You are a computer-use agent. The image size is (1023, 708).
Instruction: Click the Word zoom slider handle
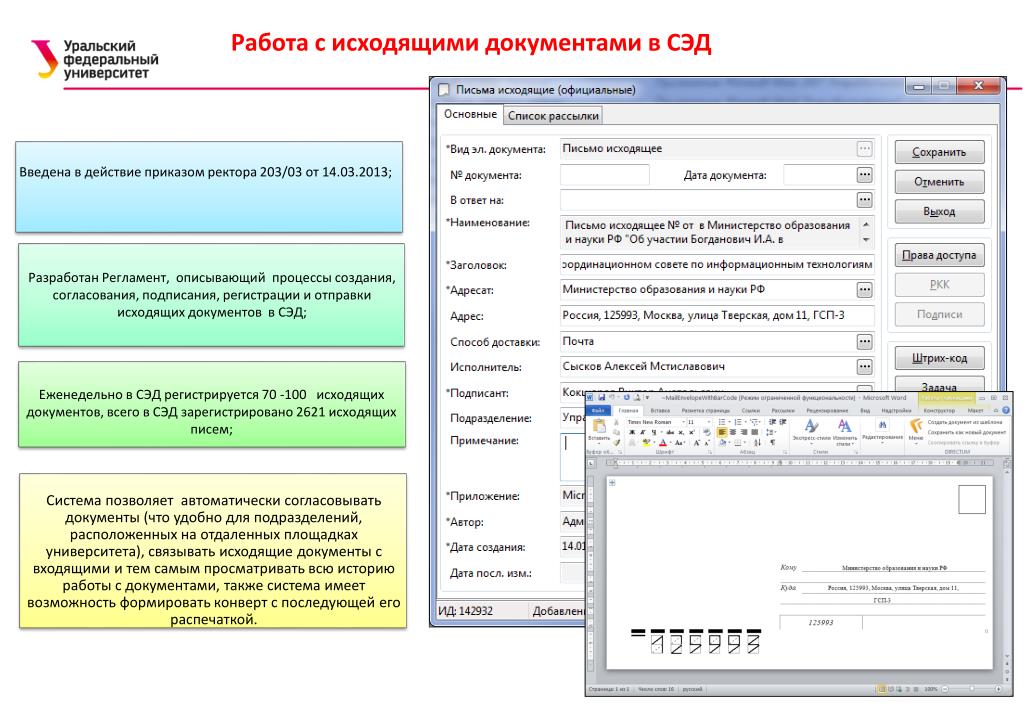pyautogui.click(x=972, y=688)
